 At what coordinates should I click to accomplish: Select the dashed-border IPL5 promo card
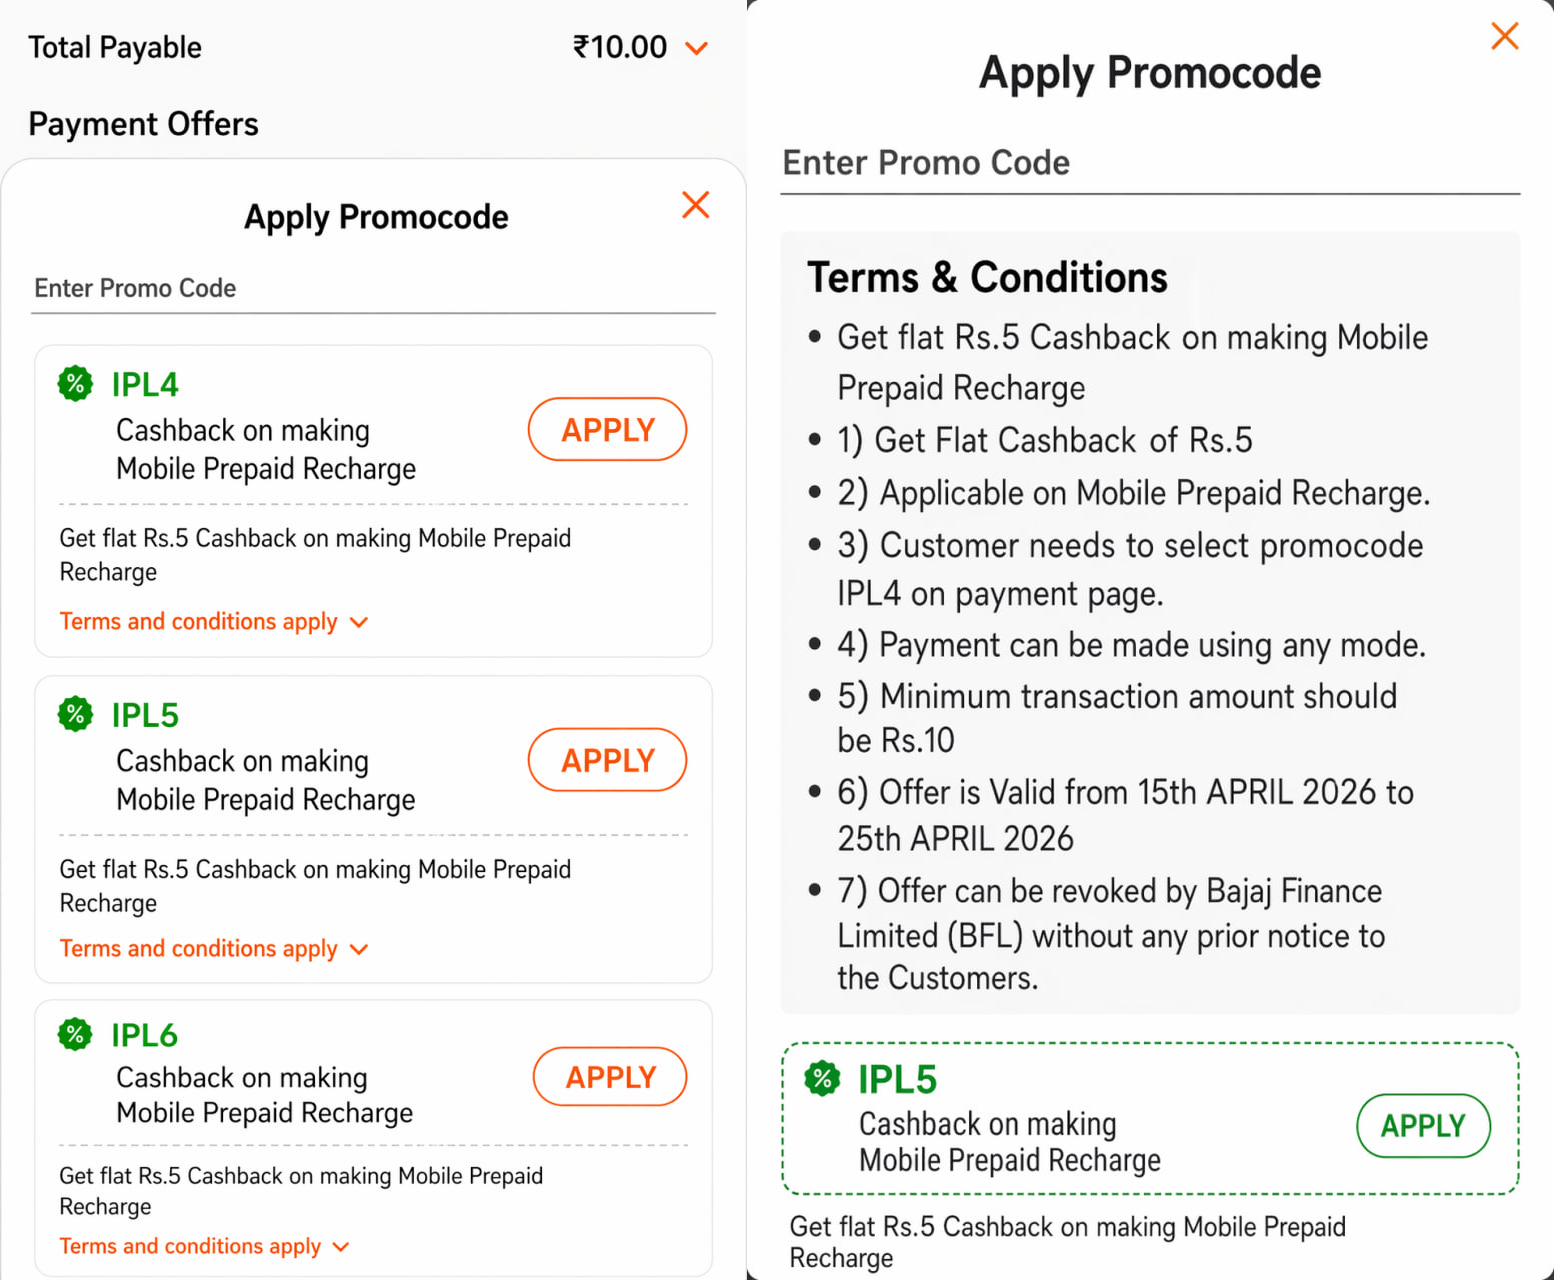click(x=1150, y=1117)
